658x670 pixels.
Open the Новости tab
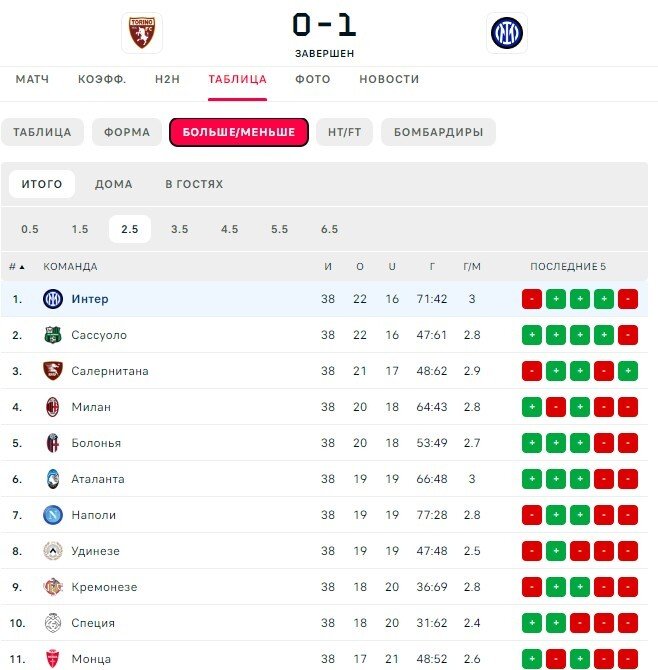click(x=389, y=79)
